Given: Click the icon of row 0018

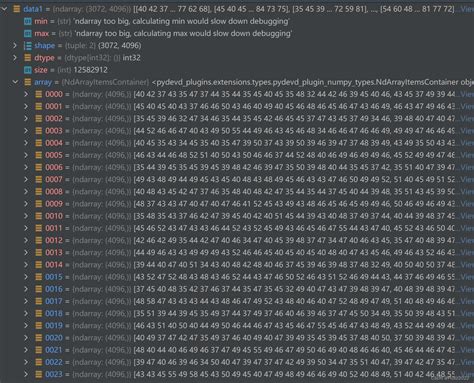Looking at the screenshot, I should coord(39,314).
